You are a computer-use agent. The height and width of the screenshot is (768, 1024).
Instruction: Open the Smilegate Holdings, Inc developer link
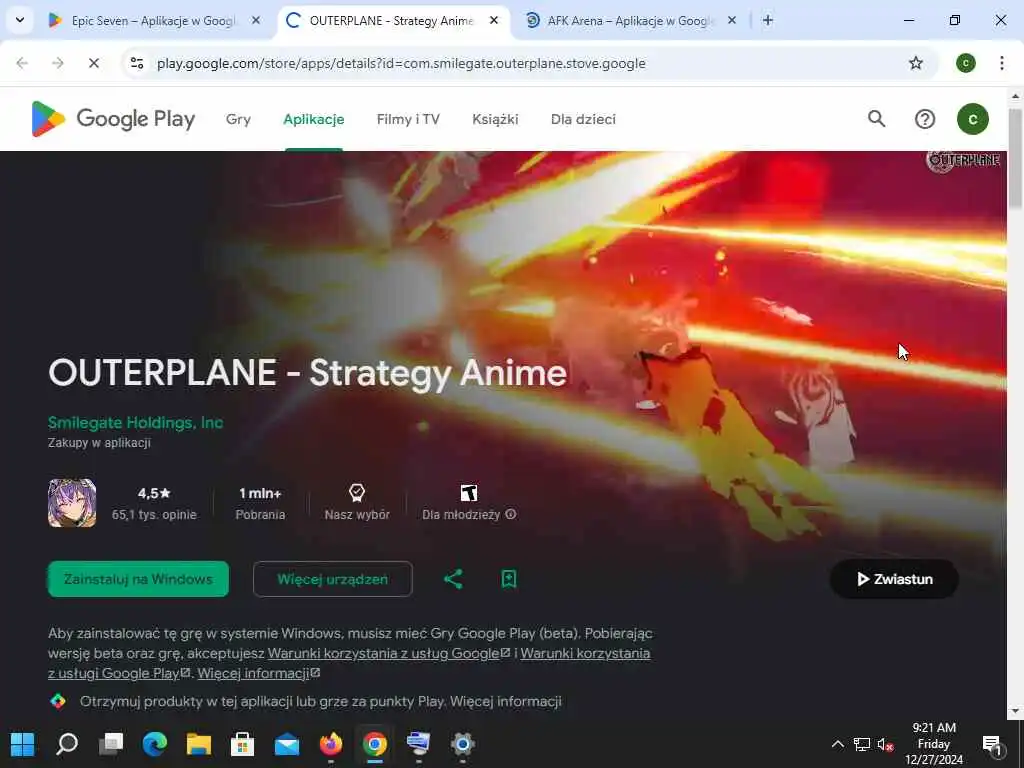pos(135,423)
